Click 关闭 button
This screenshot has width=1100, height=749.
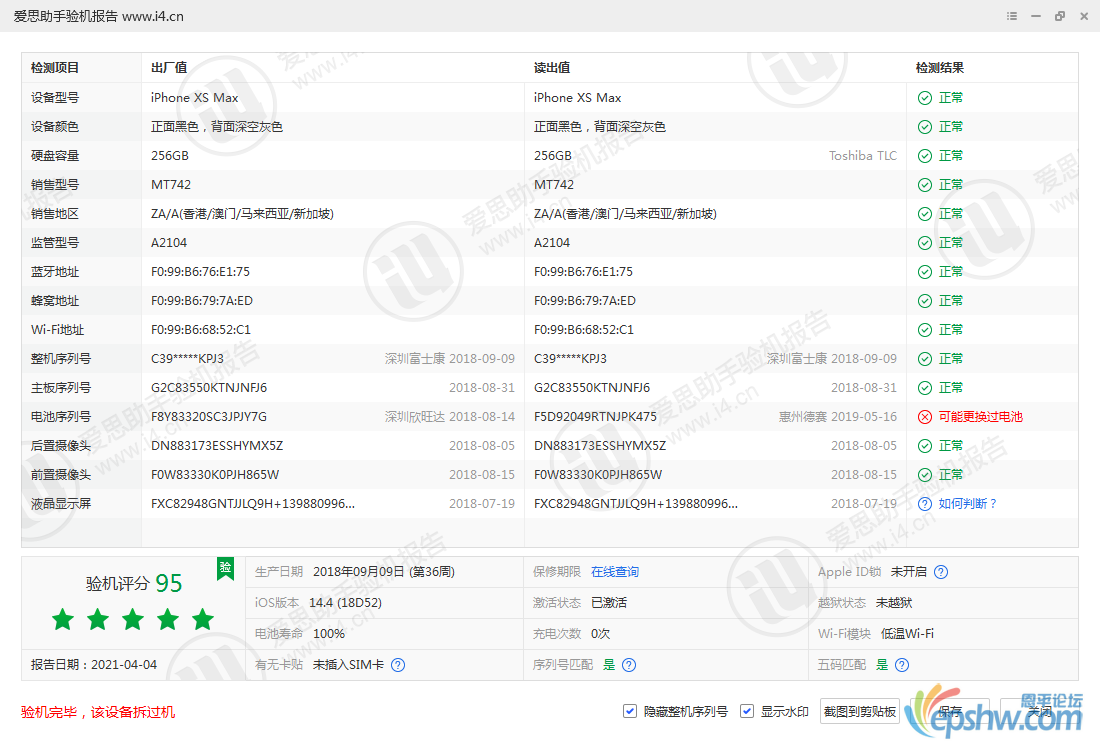point(1040,712)
